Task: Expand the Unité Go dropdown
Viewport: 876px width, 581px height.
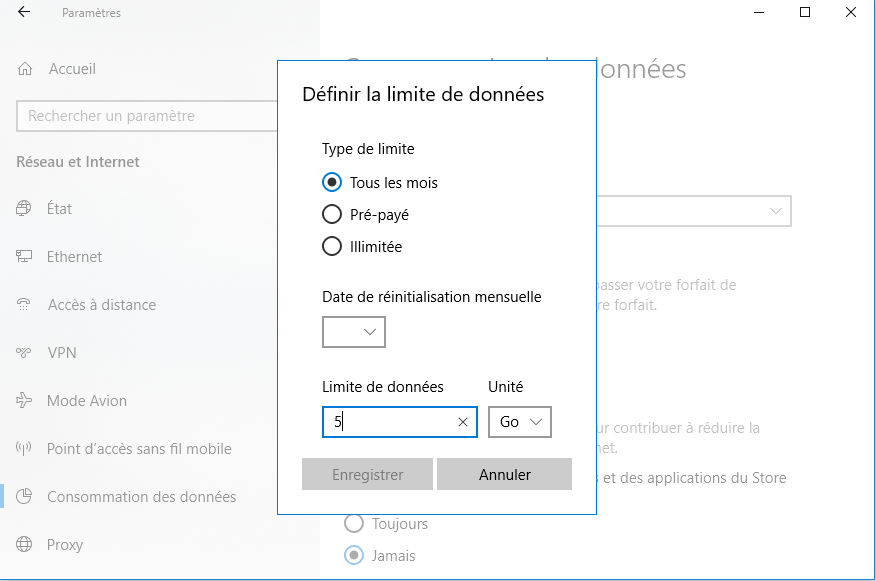Action: [x=520, y=422]
